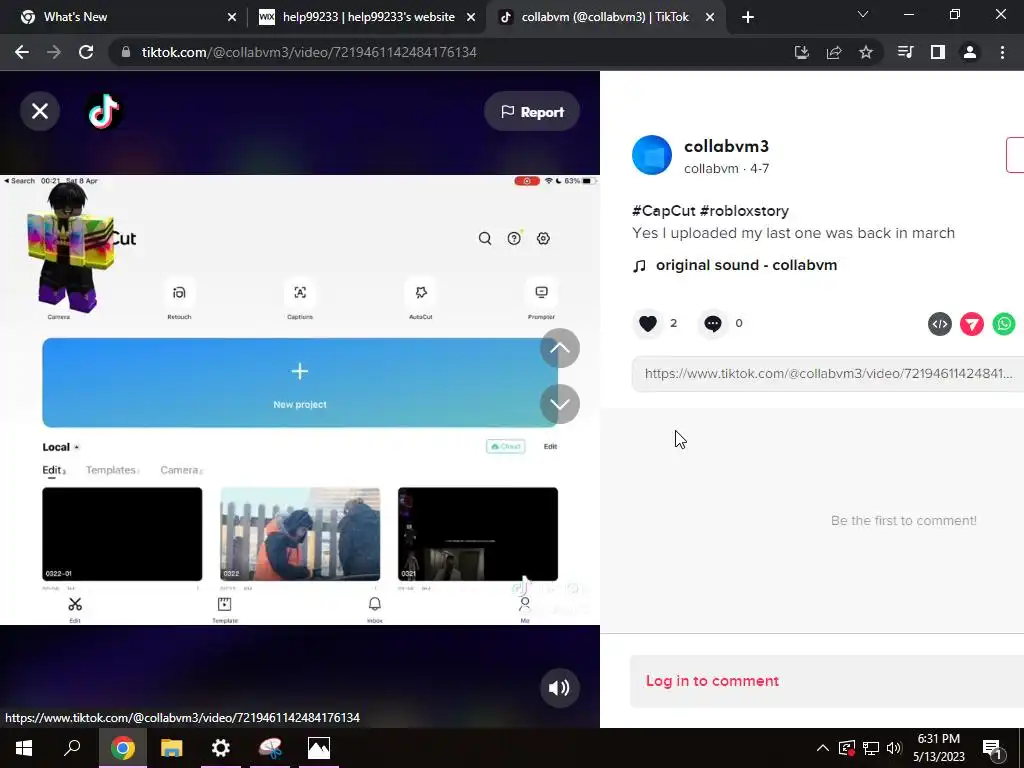Open Settings gear in taskbar

point(221,748)
